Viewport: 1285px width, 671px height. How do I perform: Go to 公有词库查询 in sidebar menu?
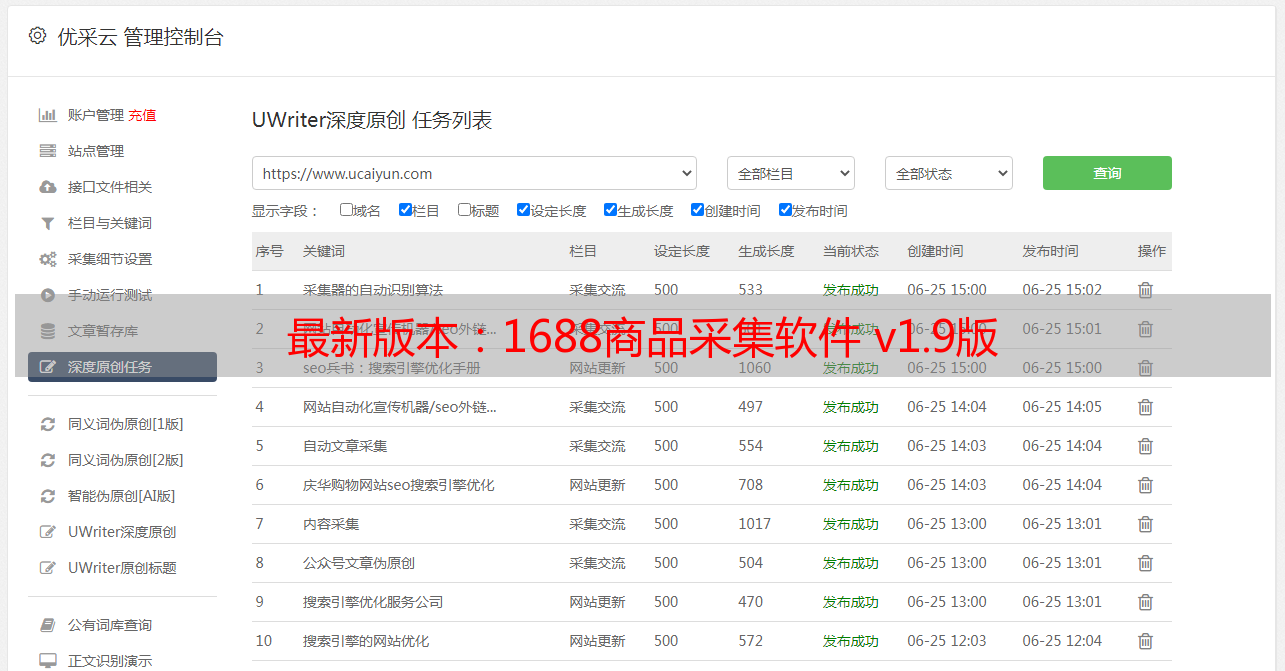110,625
